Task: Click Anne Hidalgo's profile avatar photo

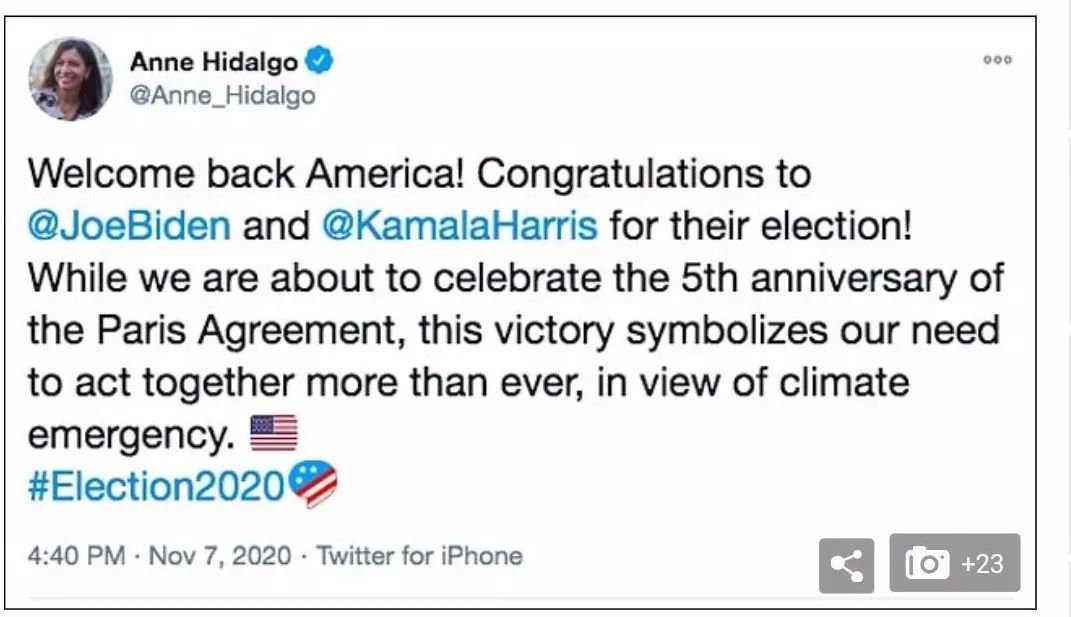Action: pos(71,78)
